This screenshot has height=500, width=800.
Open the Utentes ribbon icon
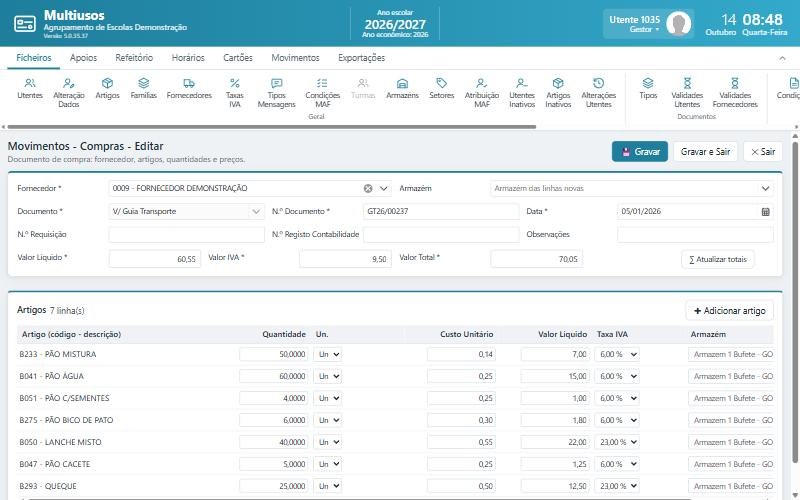pyautogui.click(x=30, y=89)
